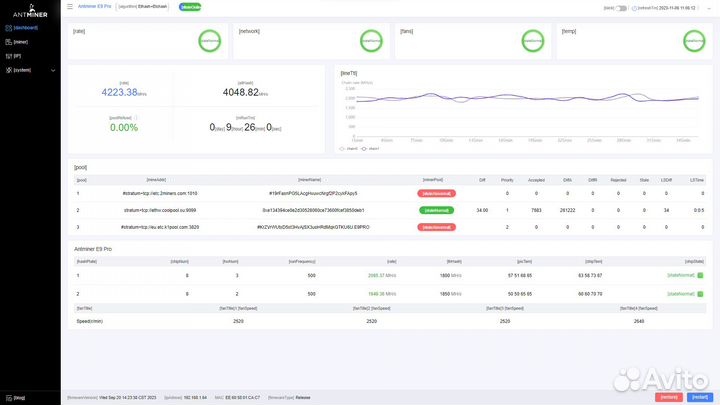The width and height of the screenshot is (720, 405).
Task: Click the firmware version date in footer
Action: pos(128,398)
